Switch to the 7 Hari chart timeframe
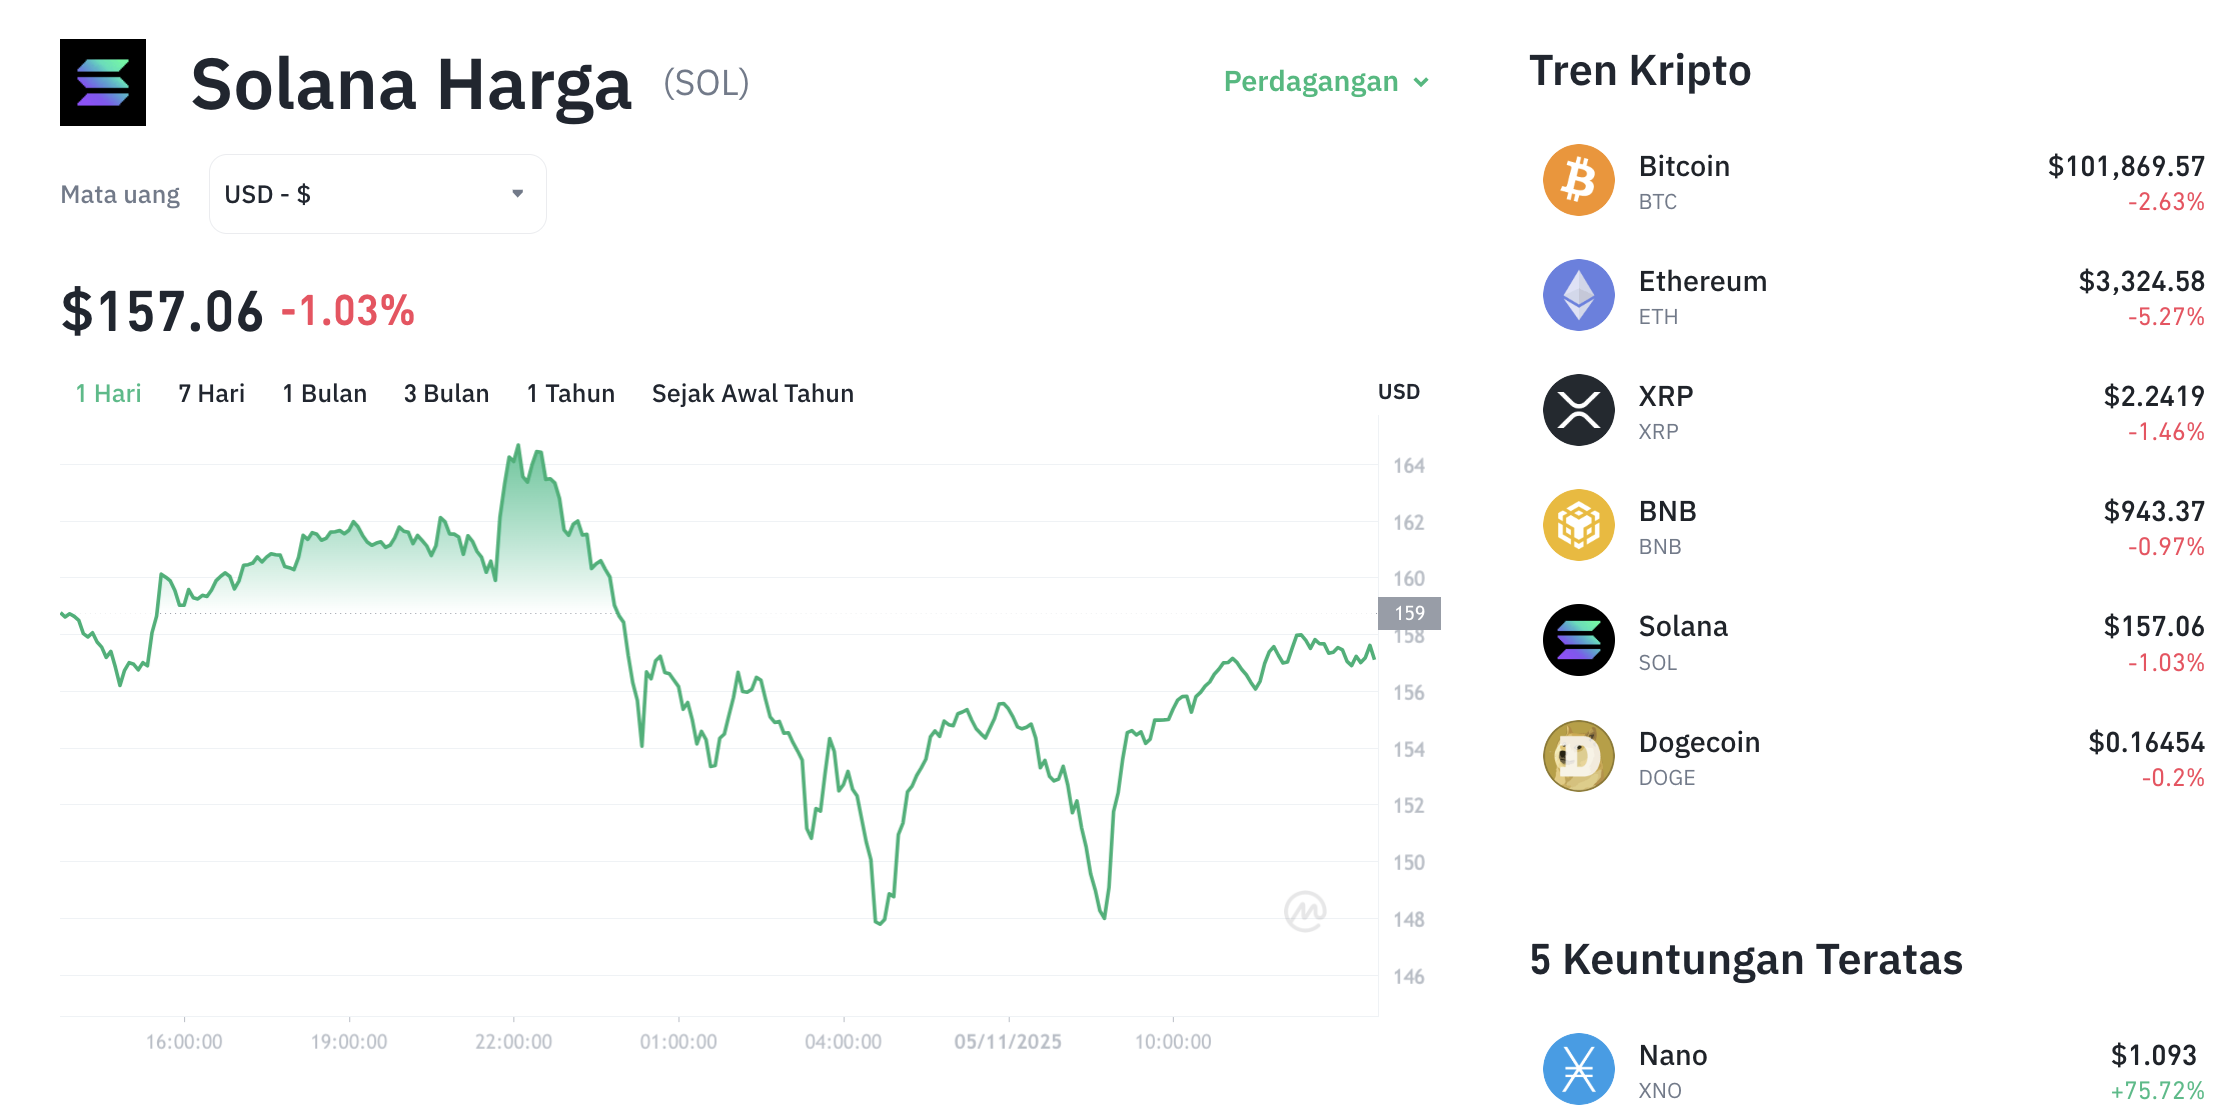This screenshot has height=1120, width=2222. (x=211, y=393)
